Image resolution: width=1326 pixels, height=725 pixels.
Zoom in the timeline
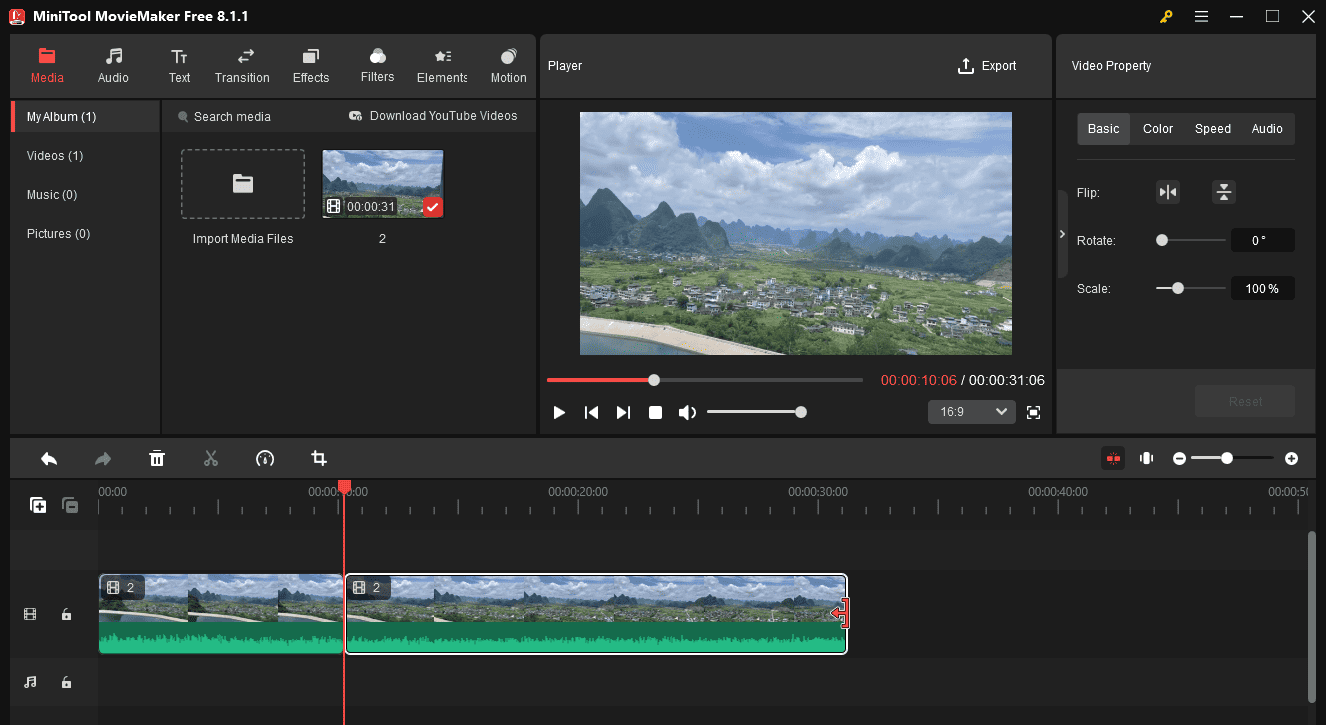click(x=1291, y=458)
